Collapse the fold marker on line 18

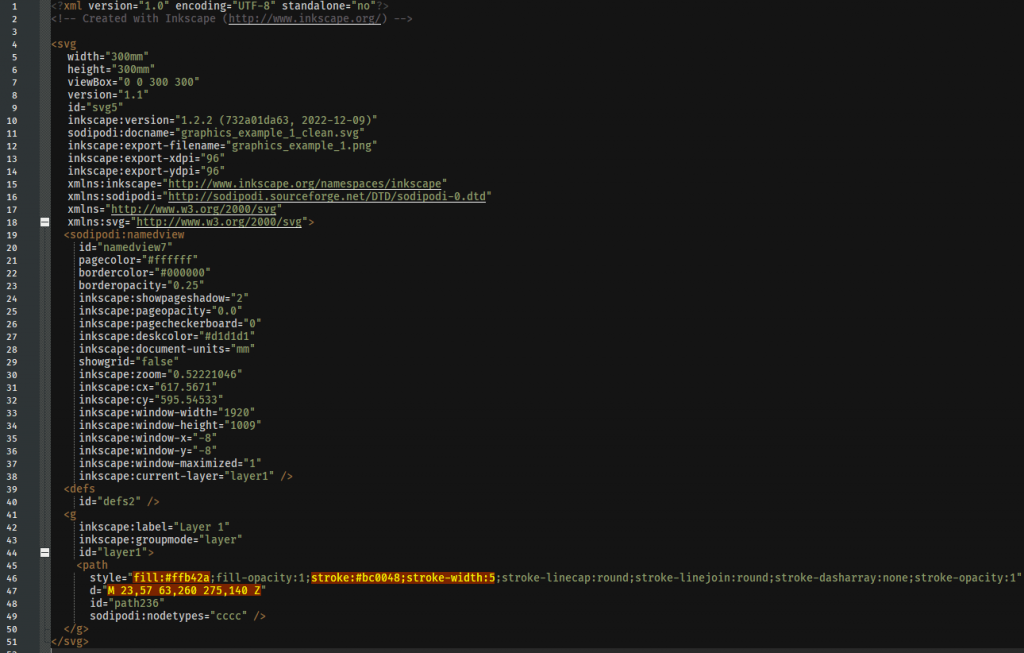click(44, 222)
